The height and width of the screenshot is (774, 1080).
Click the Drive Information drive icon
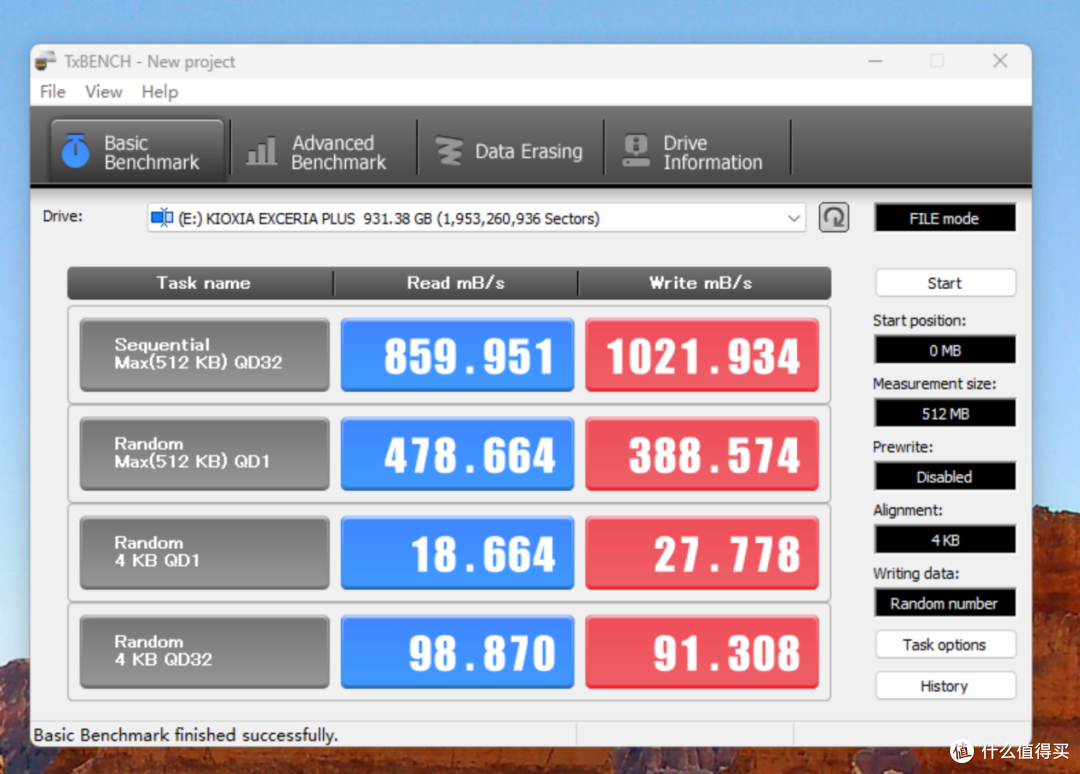tap(636, 151)
